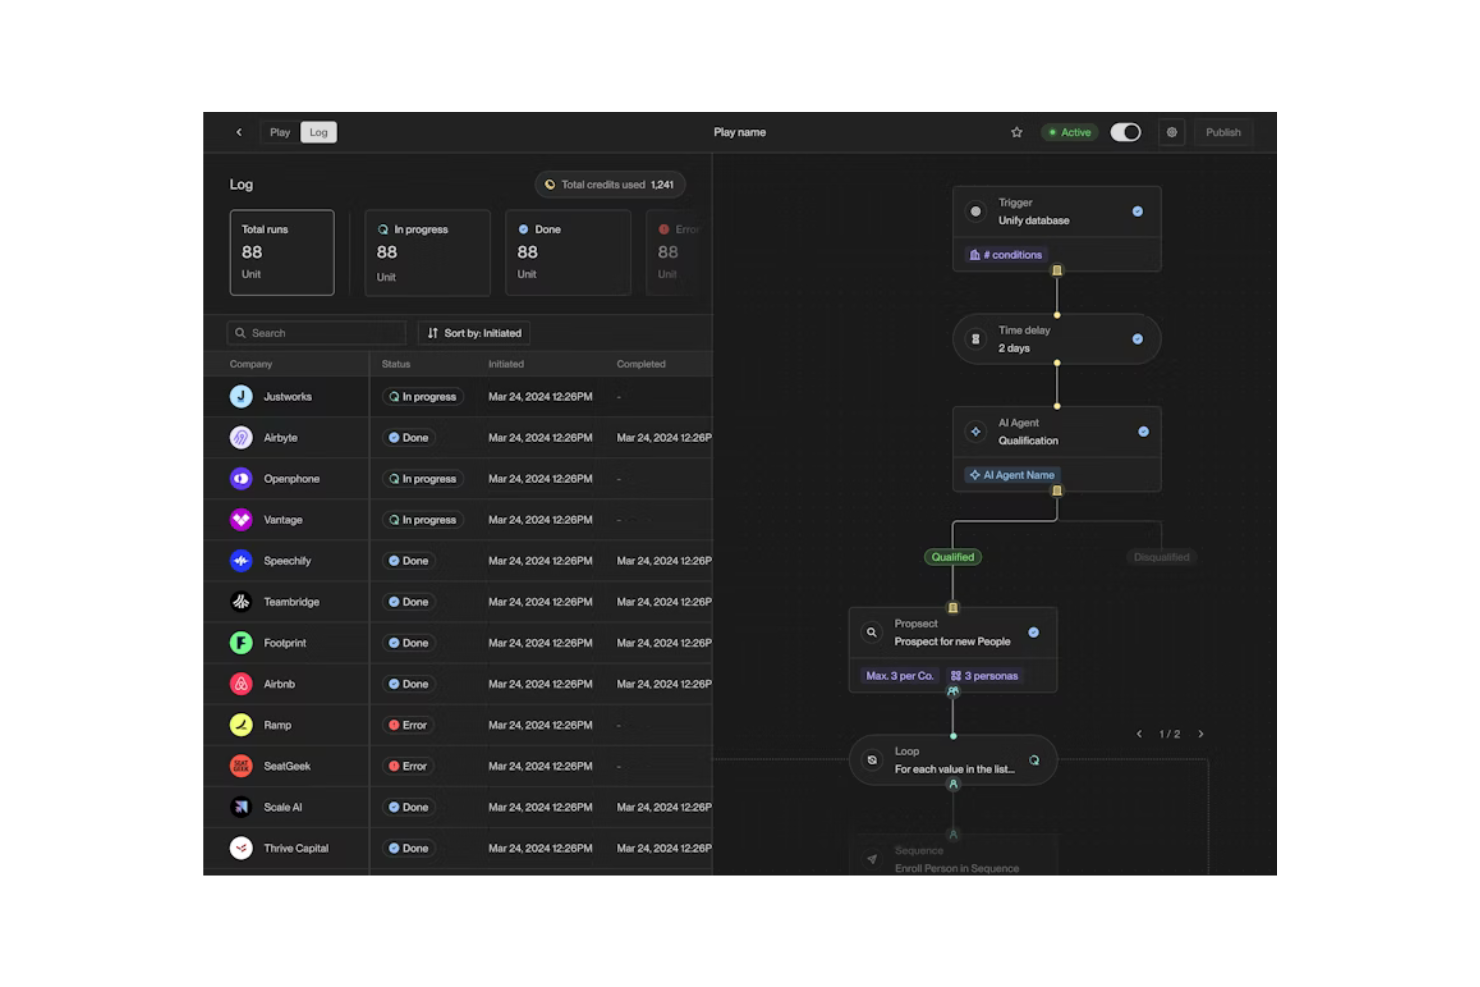The width and height of the screenshot is (1480, 987).
Task: Expand the Disqualified branch label
Action: coord(1161,557)
